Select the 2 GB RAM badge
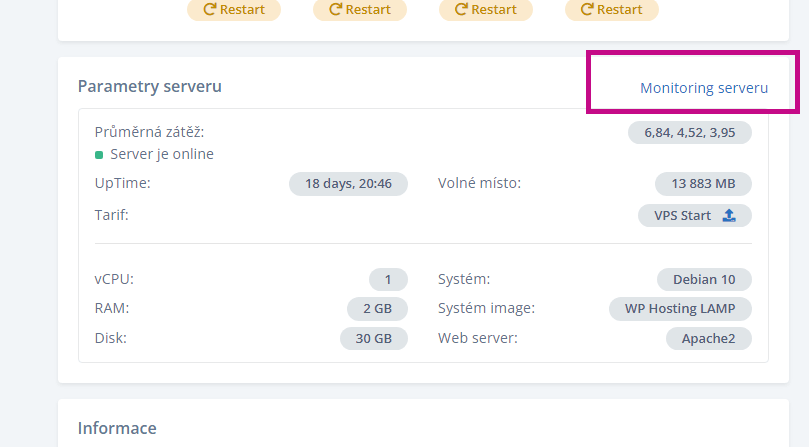 coord(377,309)
